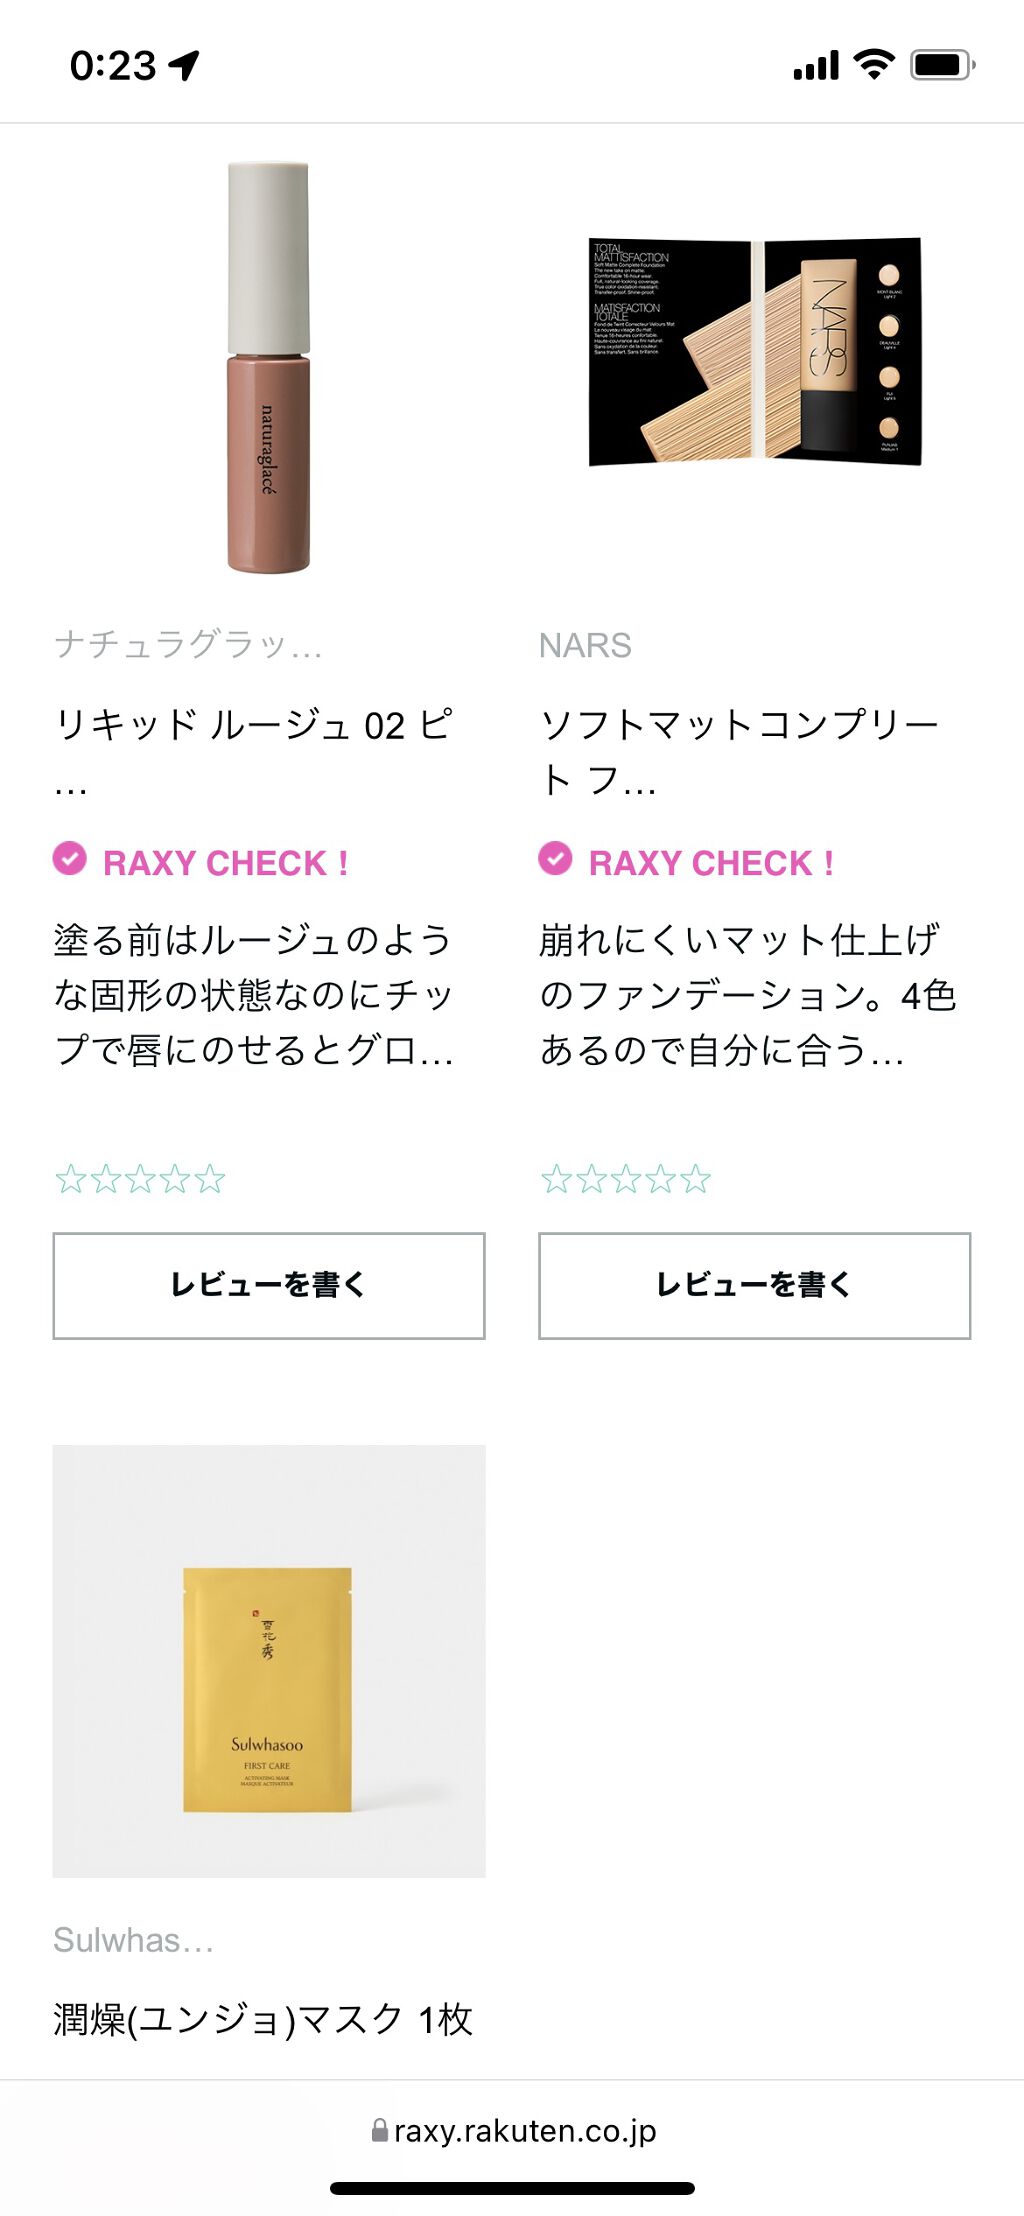Write a review for the naturaglacé Liquid Rouge
Viewport: 1024px width, 2216px height.
(269, 1285)
